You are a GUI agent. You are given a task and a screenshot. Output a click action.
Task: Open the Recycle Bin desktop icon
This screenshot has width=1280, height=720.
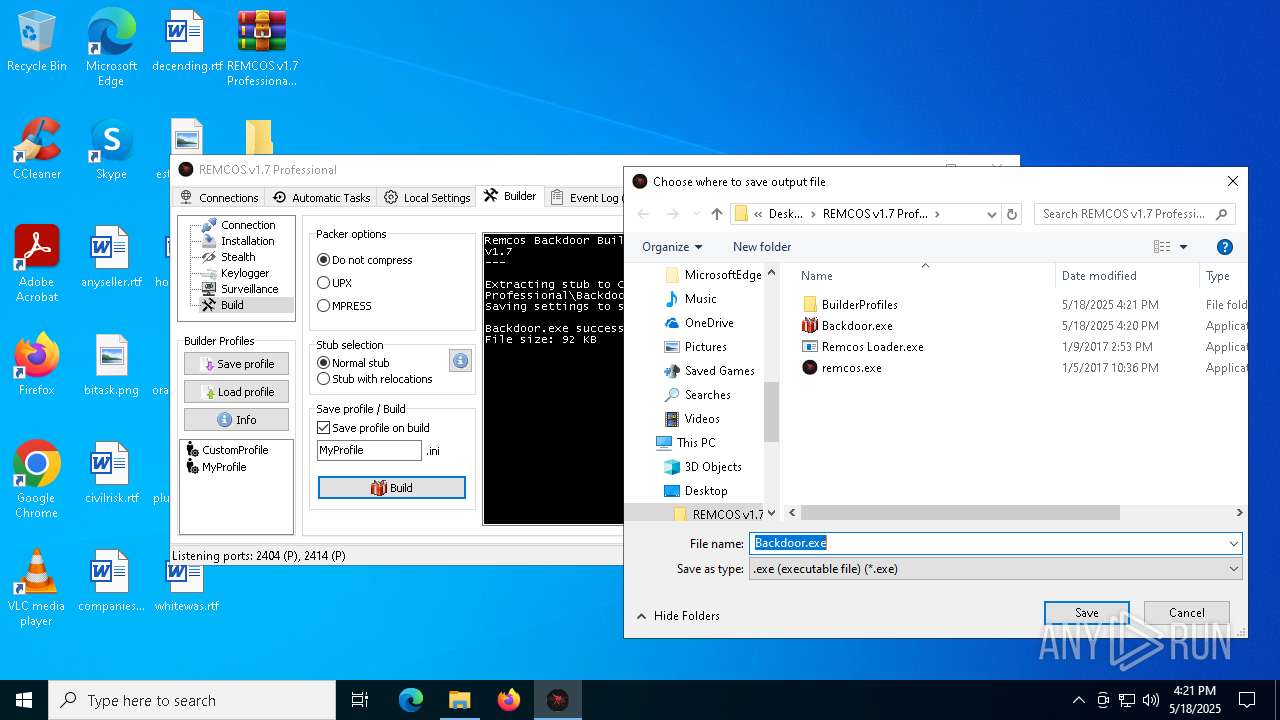(37, 42)
